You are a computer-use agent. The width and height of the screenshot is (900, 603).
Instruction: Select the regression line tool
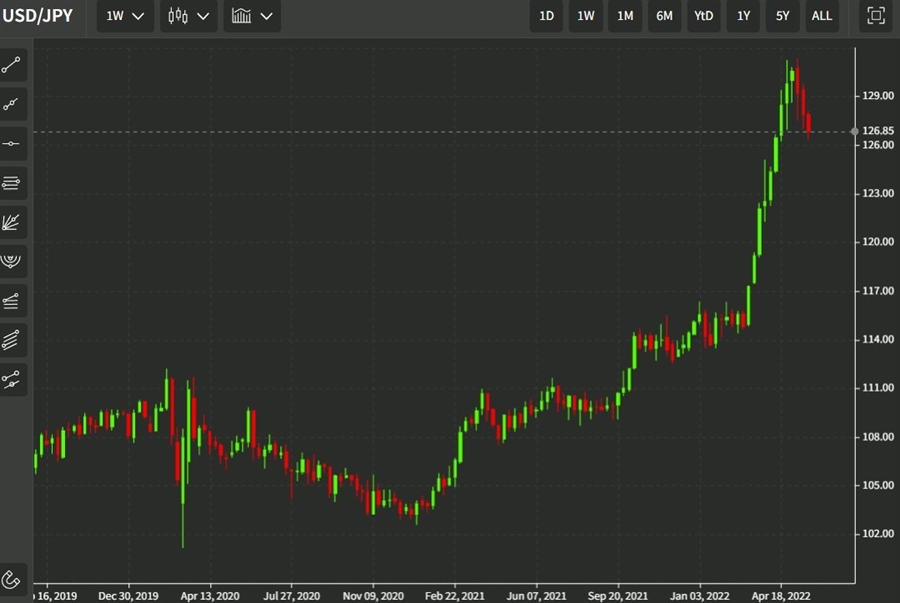pos(12,379)
